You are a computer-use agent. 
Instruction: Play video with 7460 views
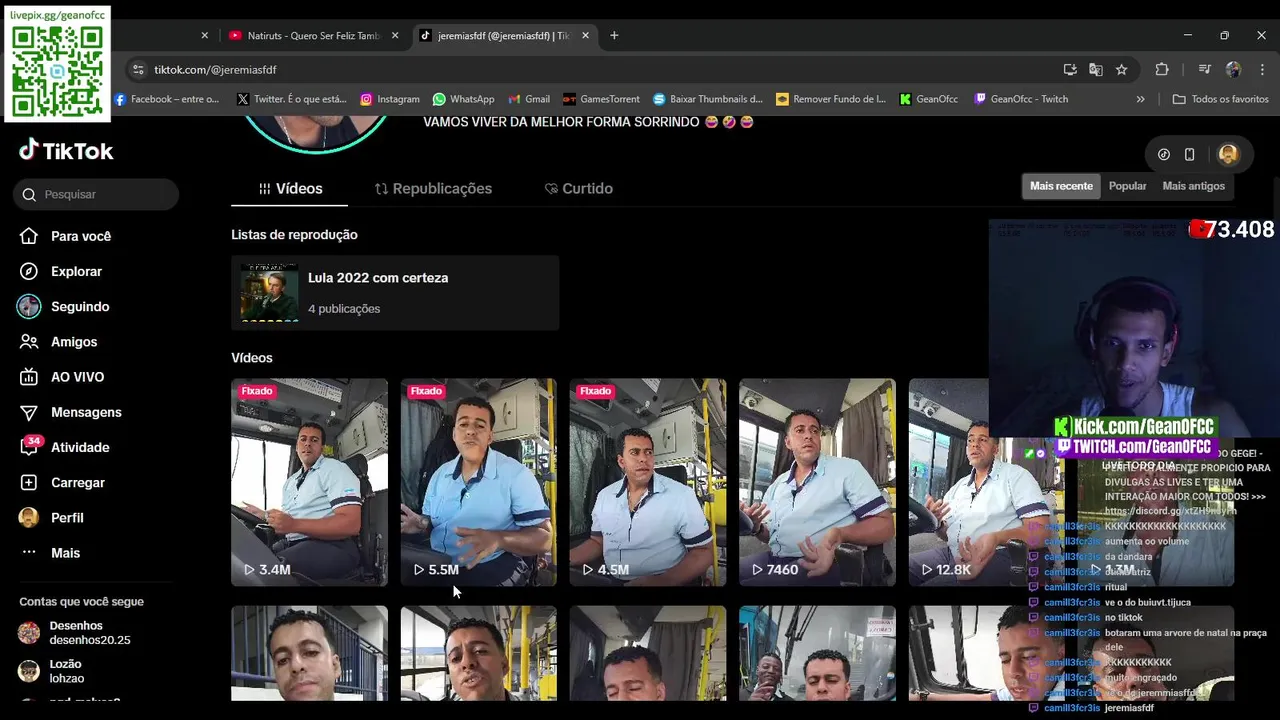pyautogui.click(x=817, y=482)
